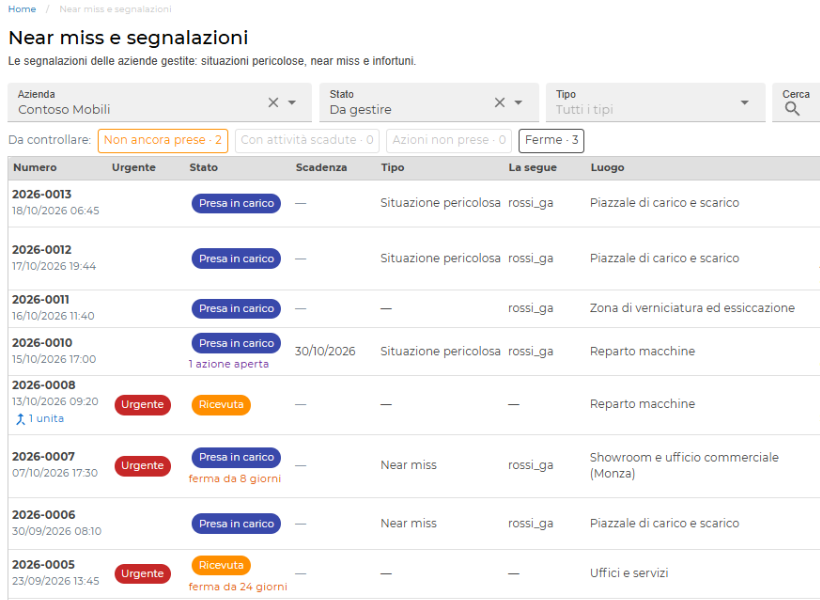Click the merge icon next to '1 unita'
Screen dimensions: 820x600
(x=20, y=418)
